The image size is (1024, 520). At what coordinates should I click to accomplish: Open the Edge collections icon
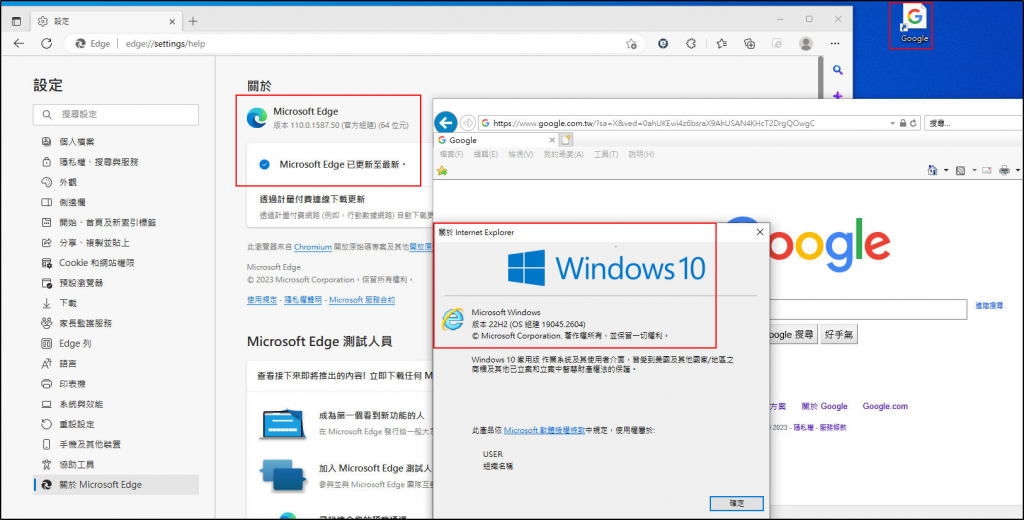point(750,44)
